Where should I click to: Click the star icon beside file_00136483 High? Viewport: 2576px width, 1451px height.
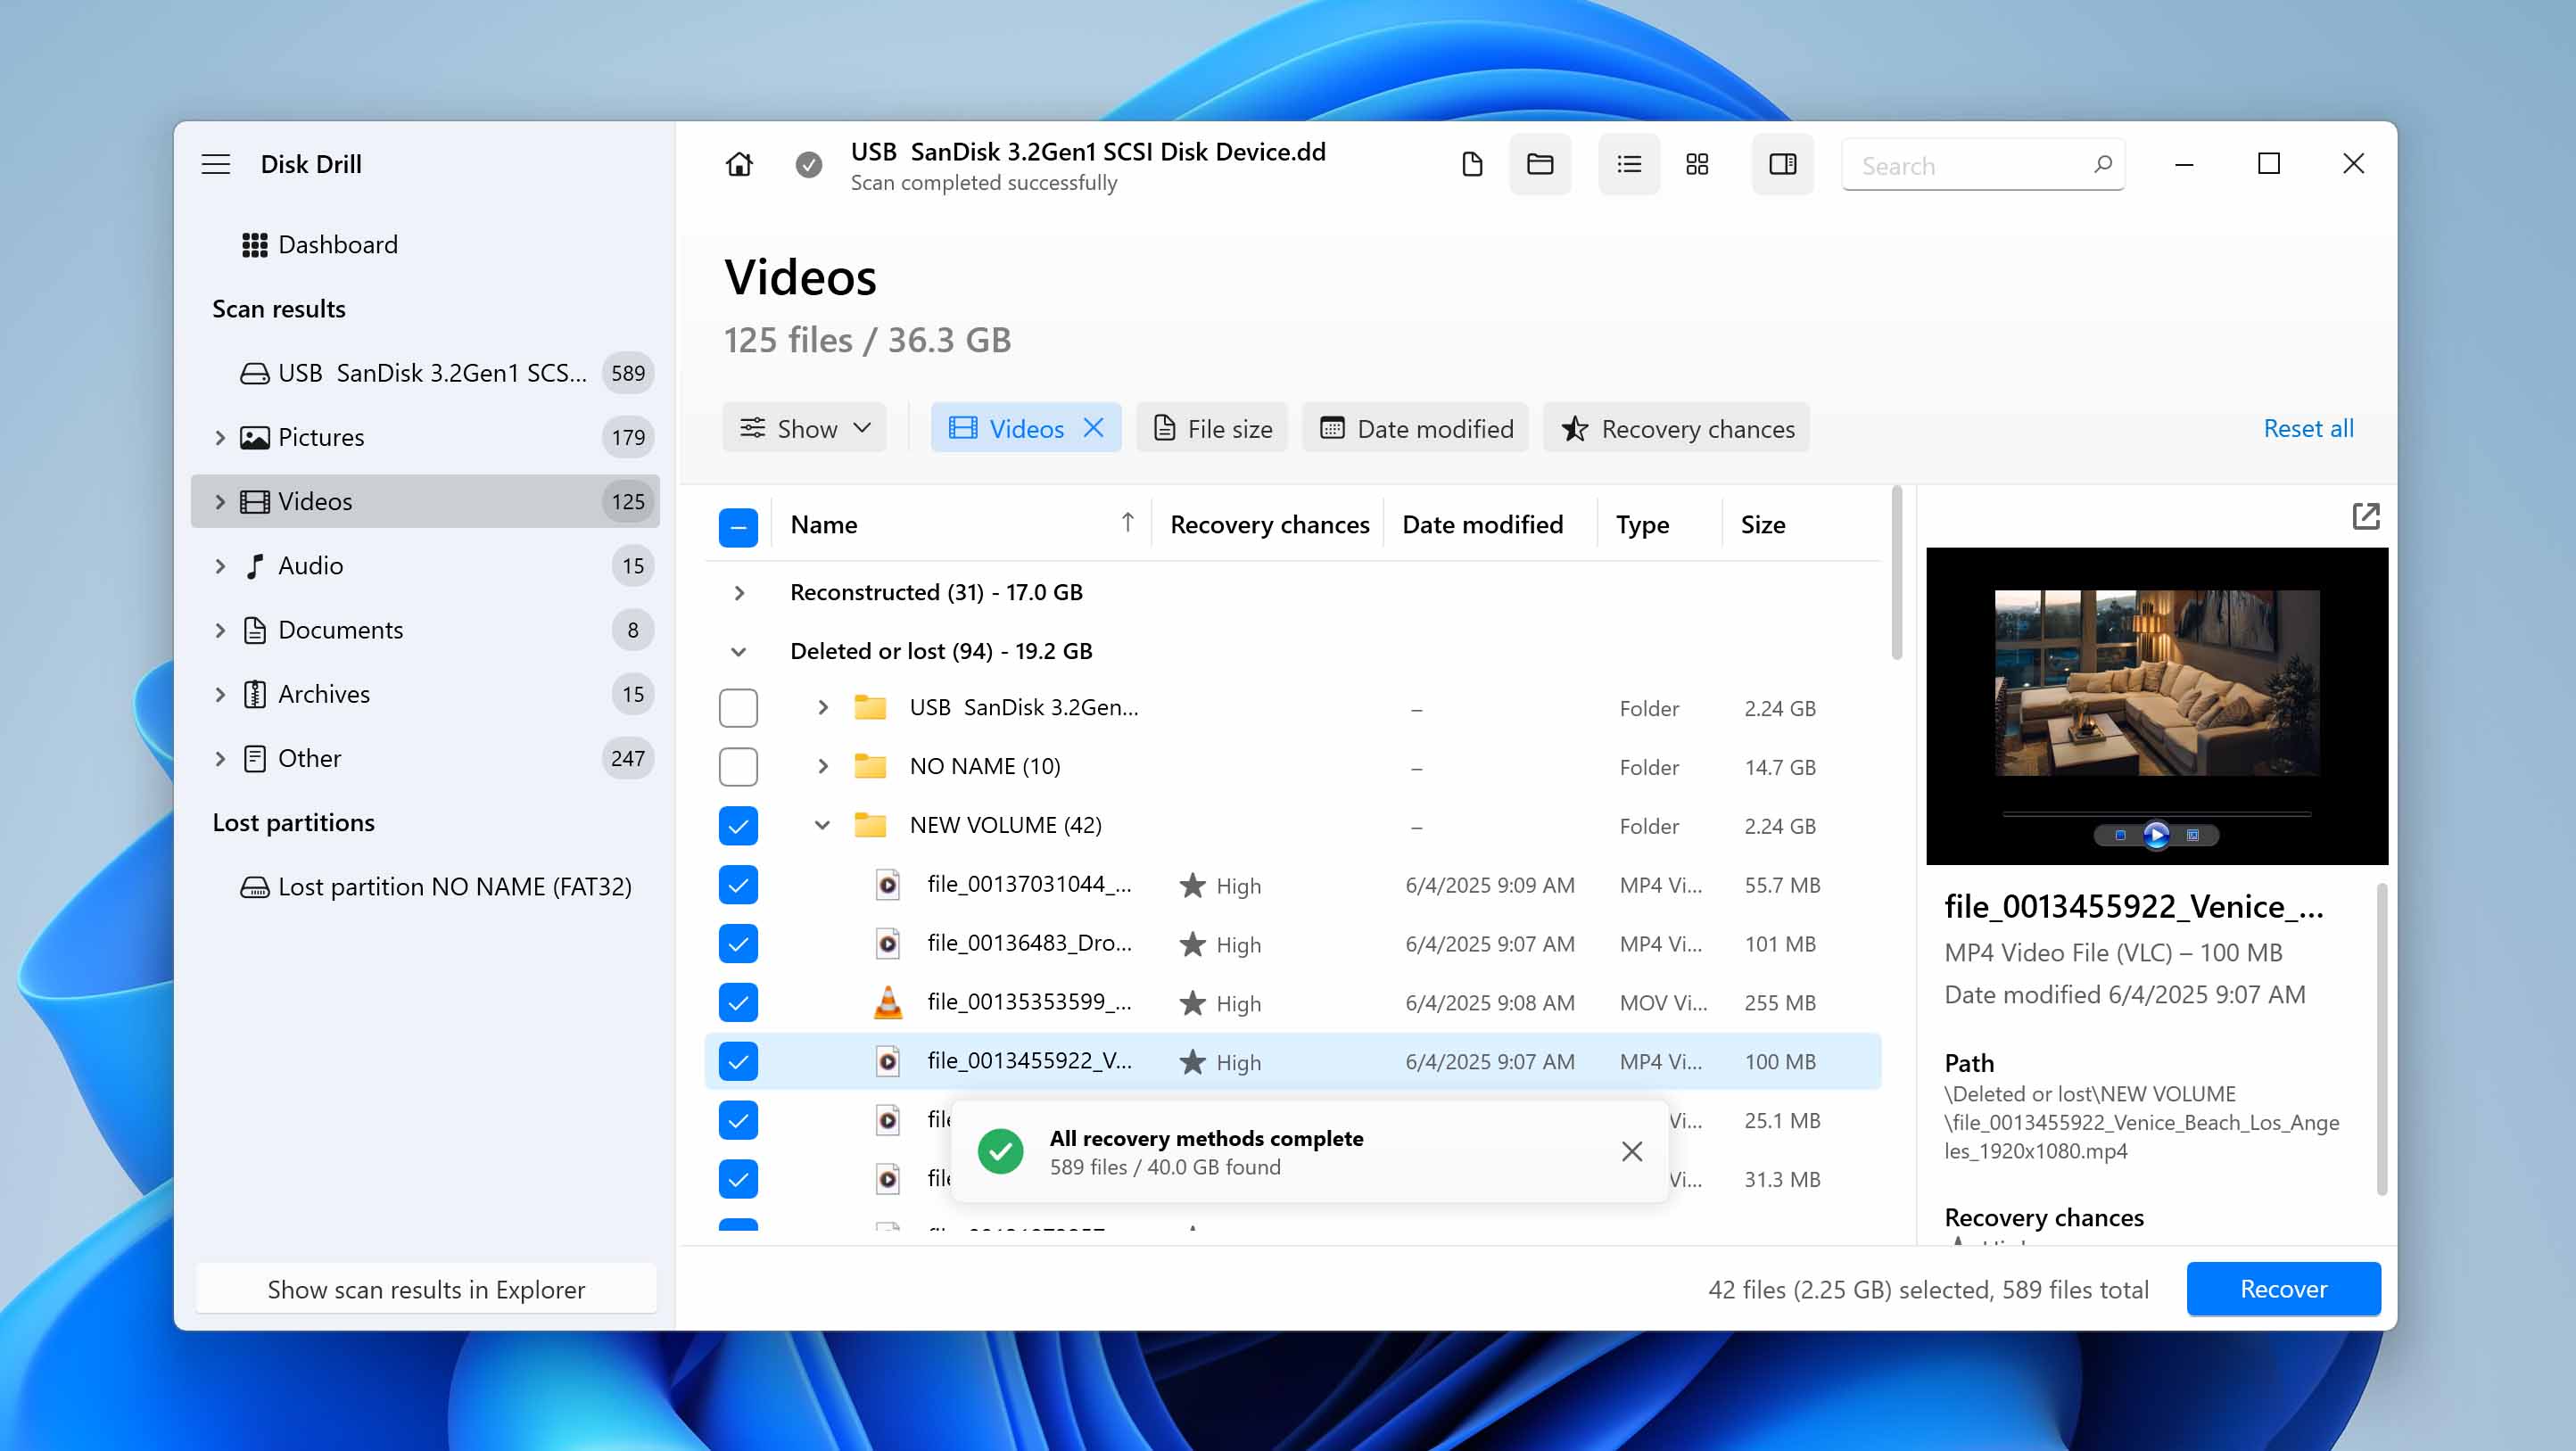pyautogui.click(x=1192, y=944)
